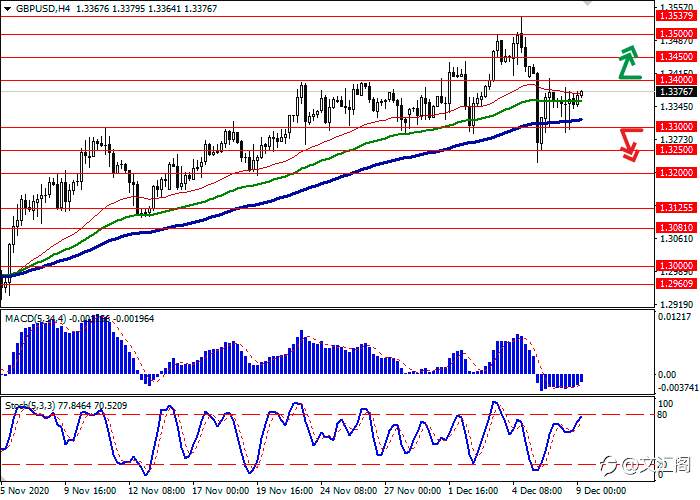Click the Stochastic 80 level label

(663, 415)
